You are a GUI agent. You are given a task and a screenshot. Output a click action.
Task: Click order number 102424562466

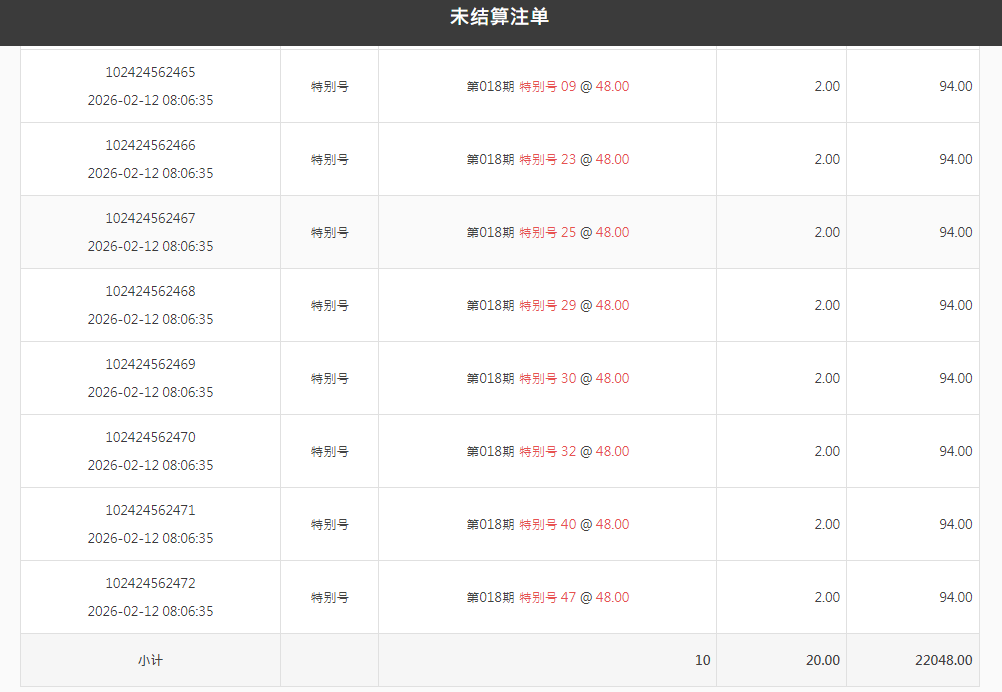pos(150,146)
